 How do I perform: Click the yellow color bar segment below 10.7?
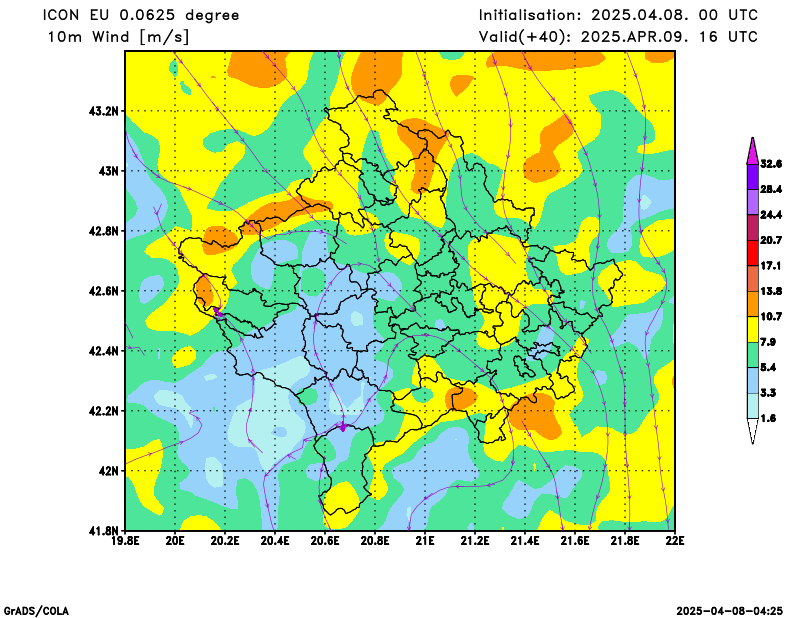tap(753, 330)
